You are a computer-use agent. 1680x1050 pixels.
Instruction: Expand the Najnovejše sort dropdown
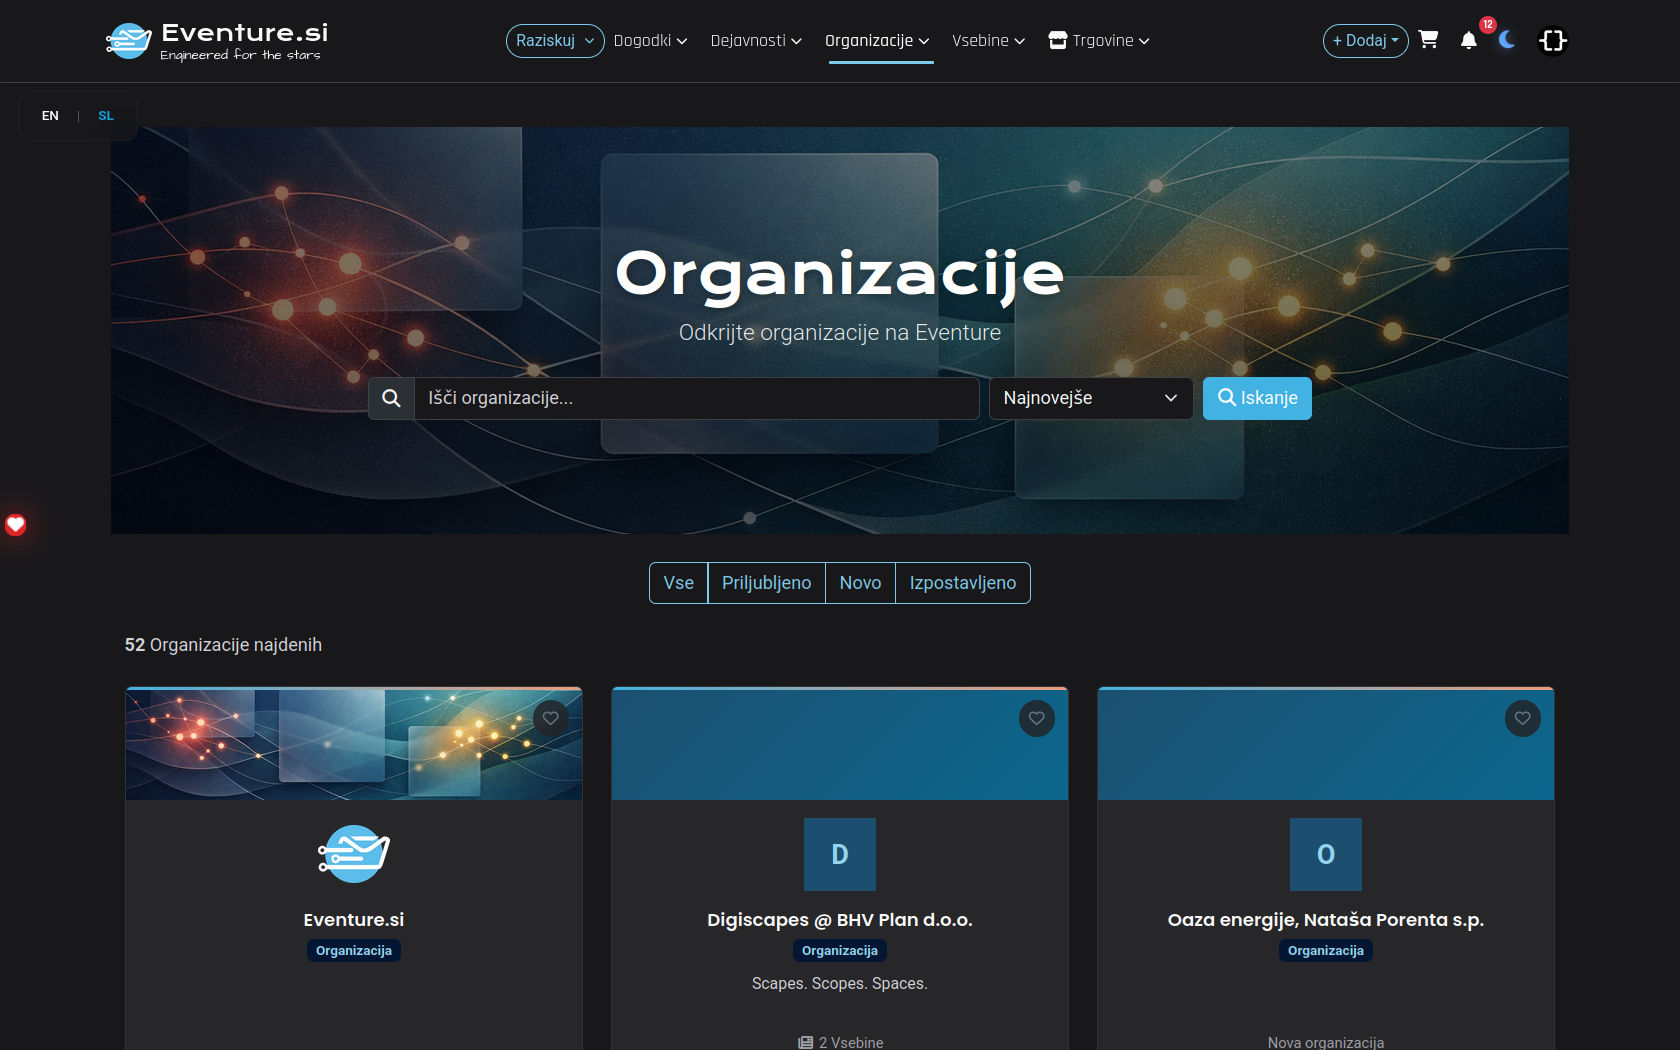(1090, 398)
